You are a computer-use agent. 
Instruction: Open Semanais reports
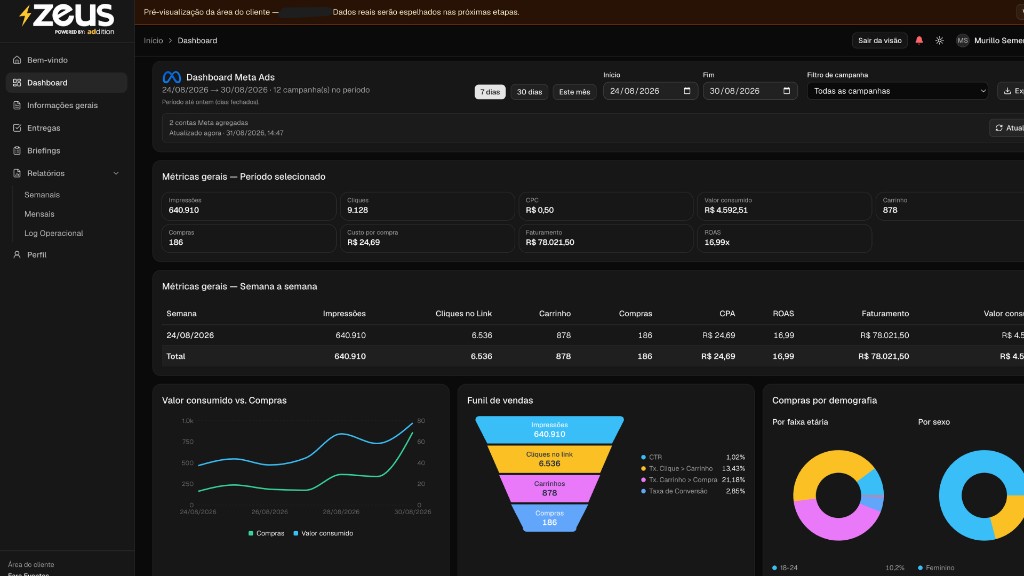(x=42, y=195)
